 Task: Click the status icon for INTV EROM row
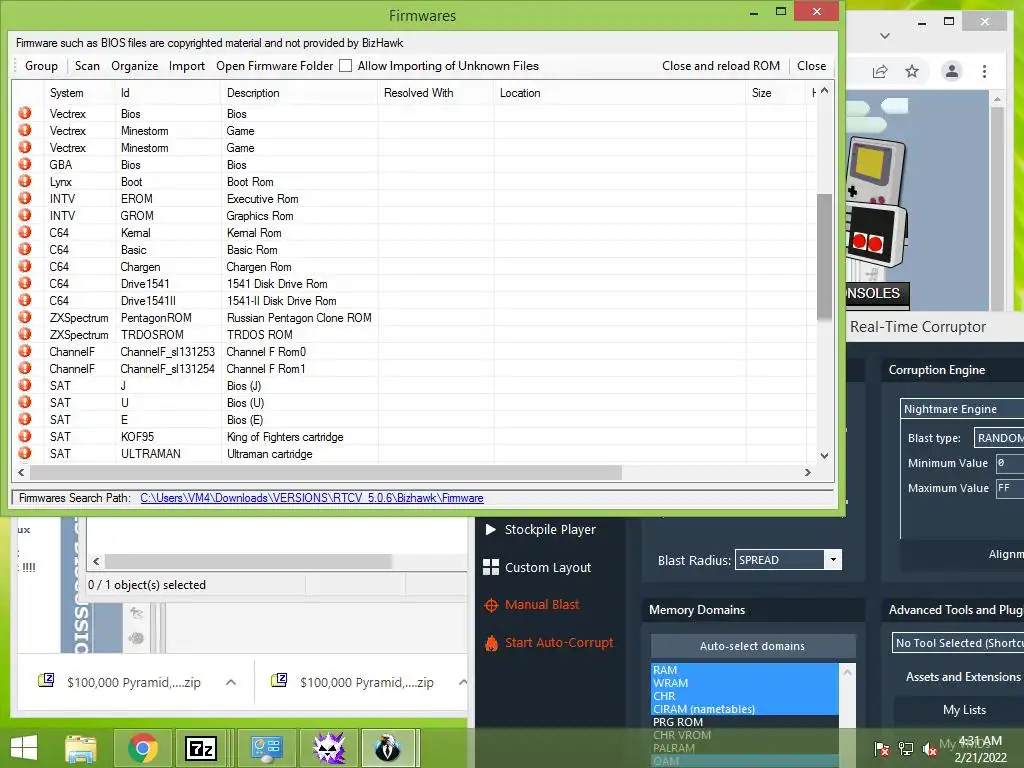[25, 198]
